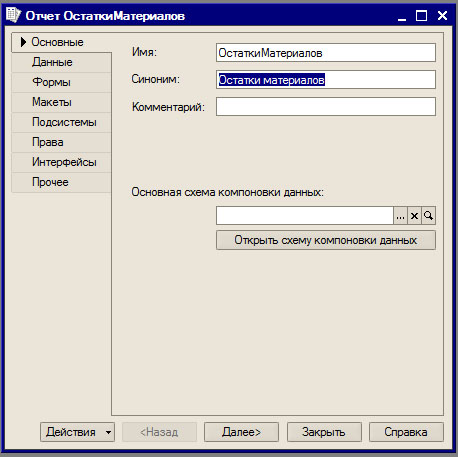Click the window title Отчет ОстаткиМатериалов

pyautogui.click(x=105, y=16)
